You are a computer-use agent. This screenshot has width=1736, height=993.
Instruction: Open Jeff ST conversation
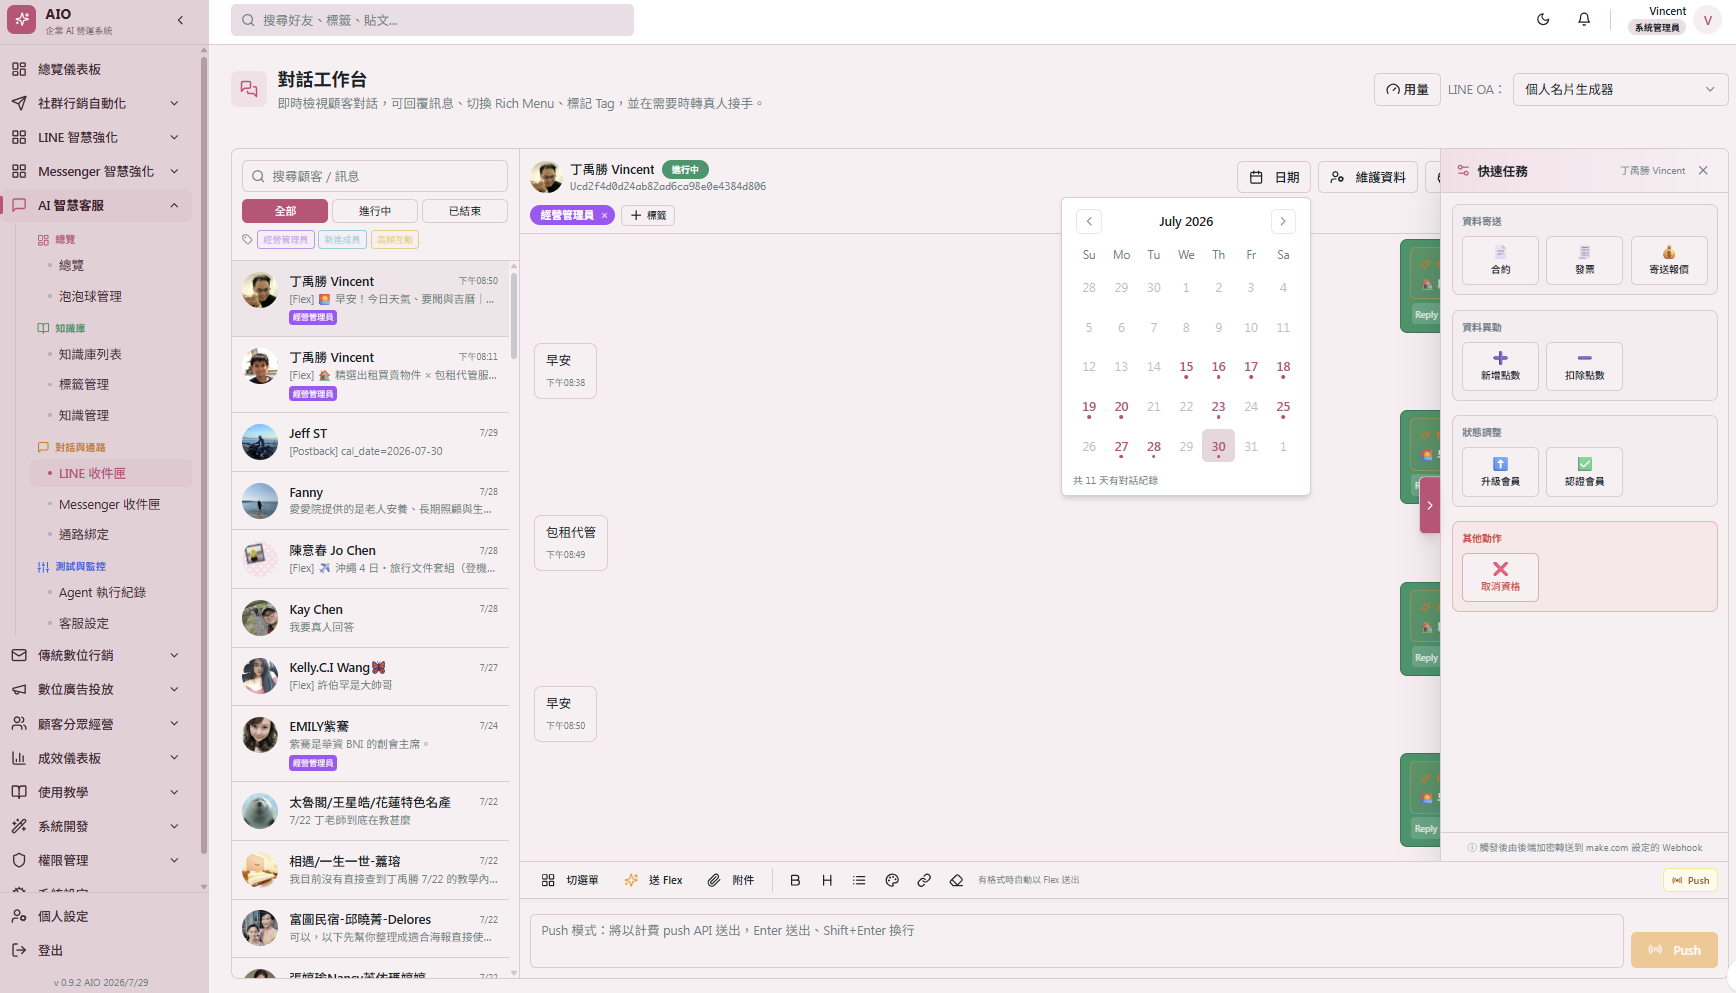click(x=371, y=442)
